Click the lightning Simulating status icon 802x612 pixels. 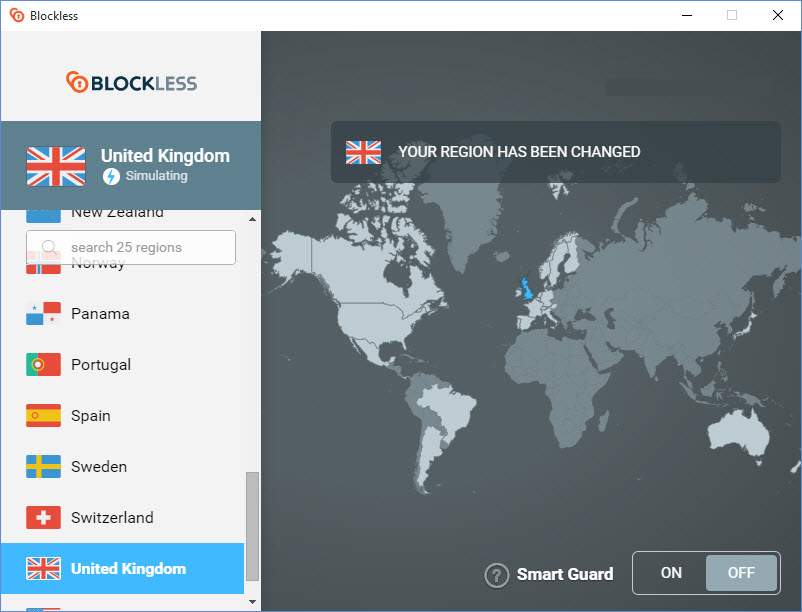[111, 176]
